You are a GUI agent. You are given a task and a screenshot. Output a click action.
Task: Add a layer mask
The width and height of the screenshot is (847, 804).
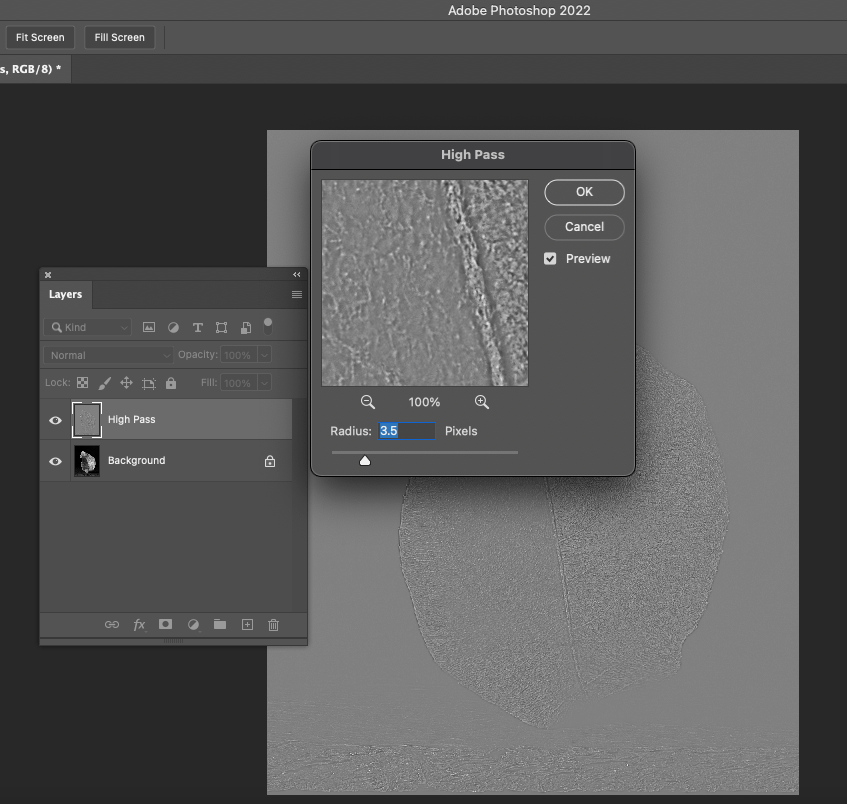(x=166, y=625)
